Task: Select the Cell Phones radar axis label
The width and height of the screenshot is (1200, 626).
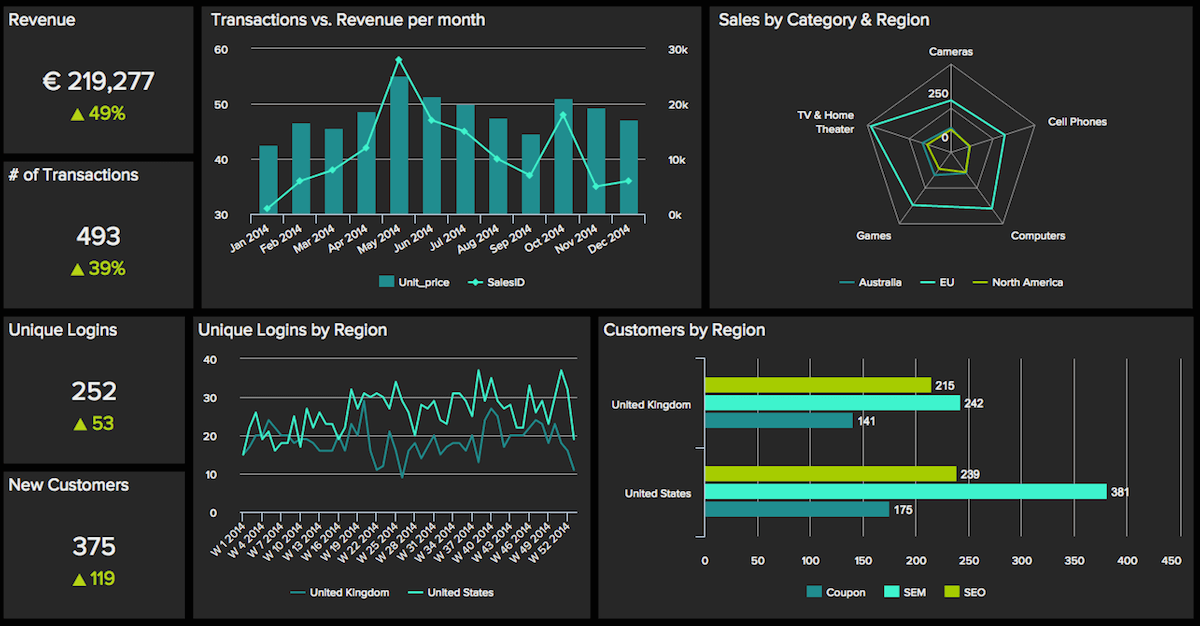Action: click(1077, 122)
